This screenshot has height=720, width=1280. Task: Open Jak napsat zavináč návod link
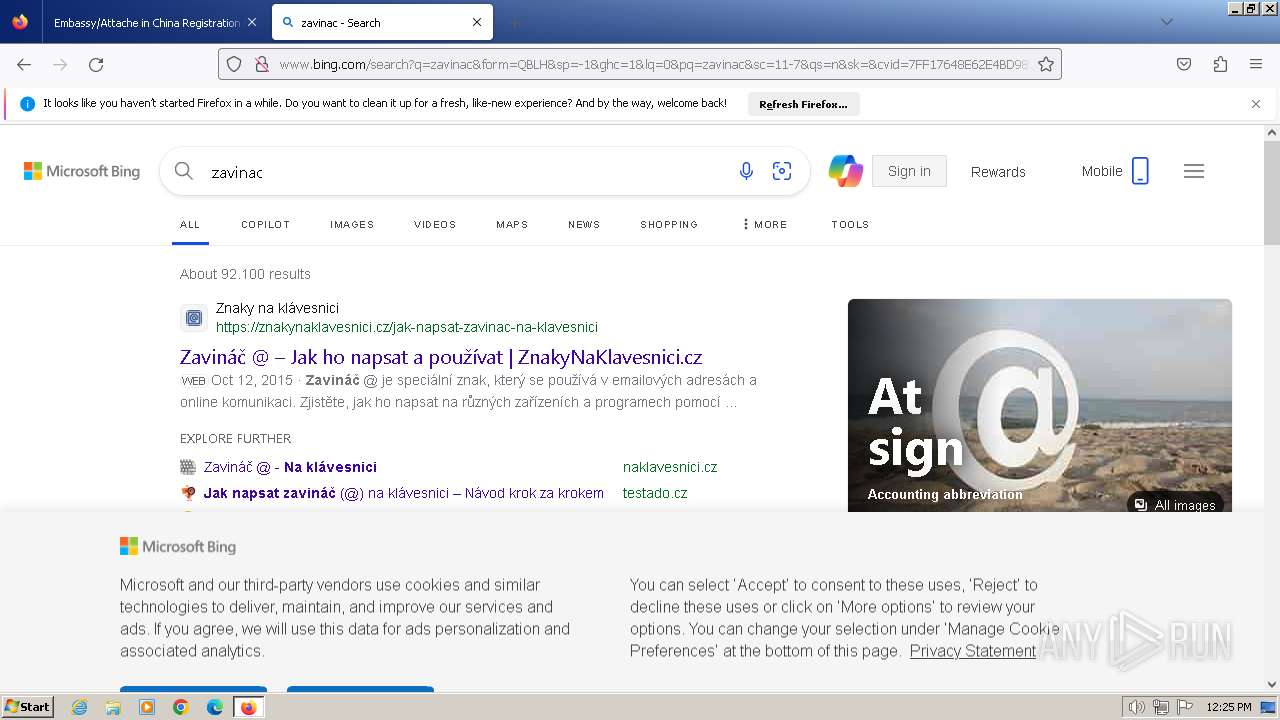403,493
